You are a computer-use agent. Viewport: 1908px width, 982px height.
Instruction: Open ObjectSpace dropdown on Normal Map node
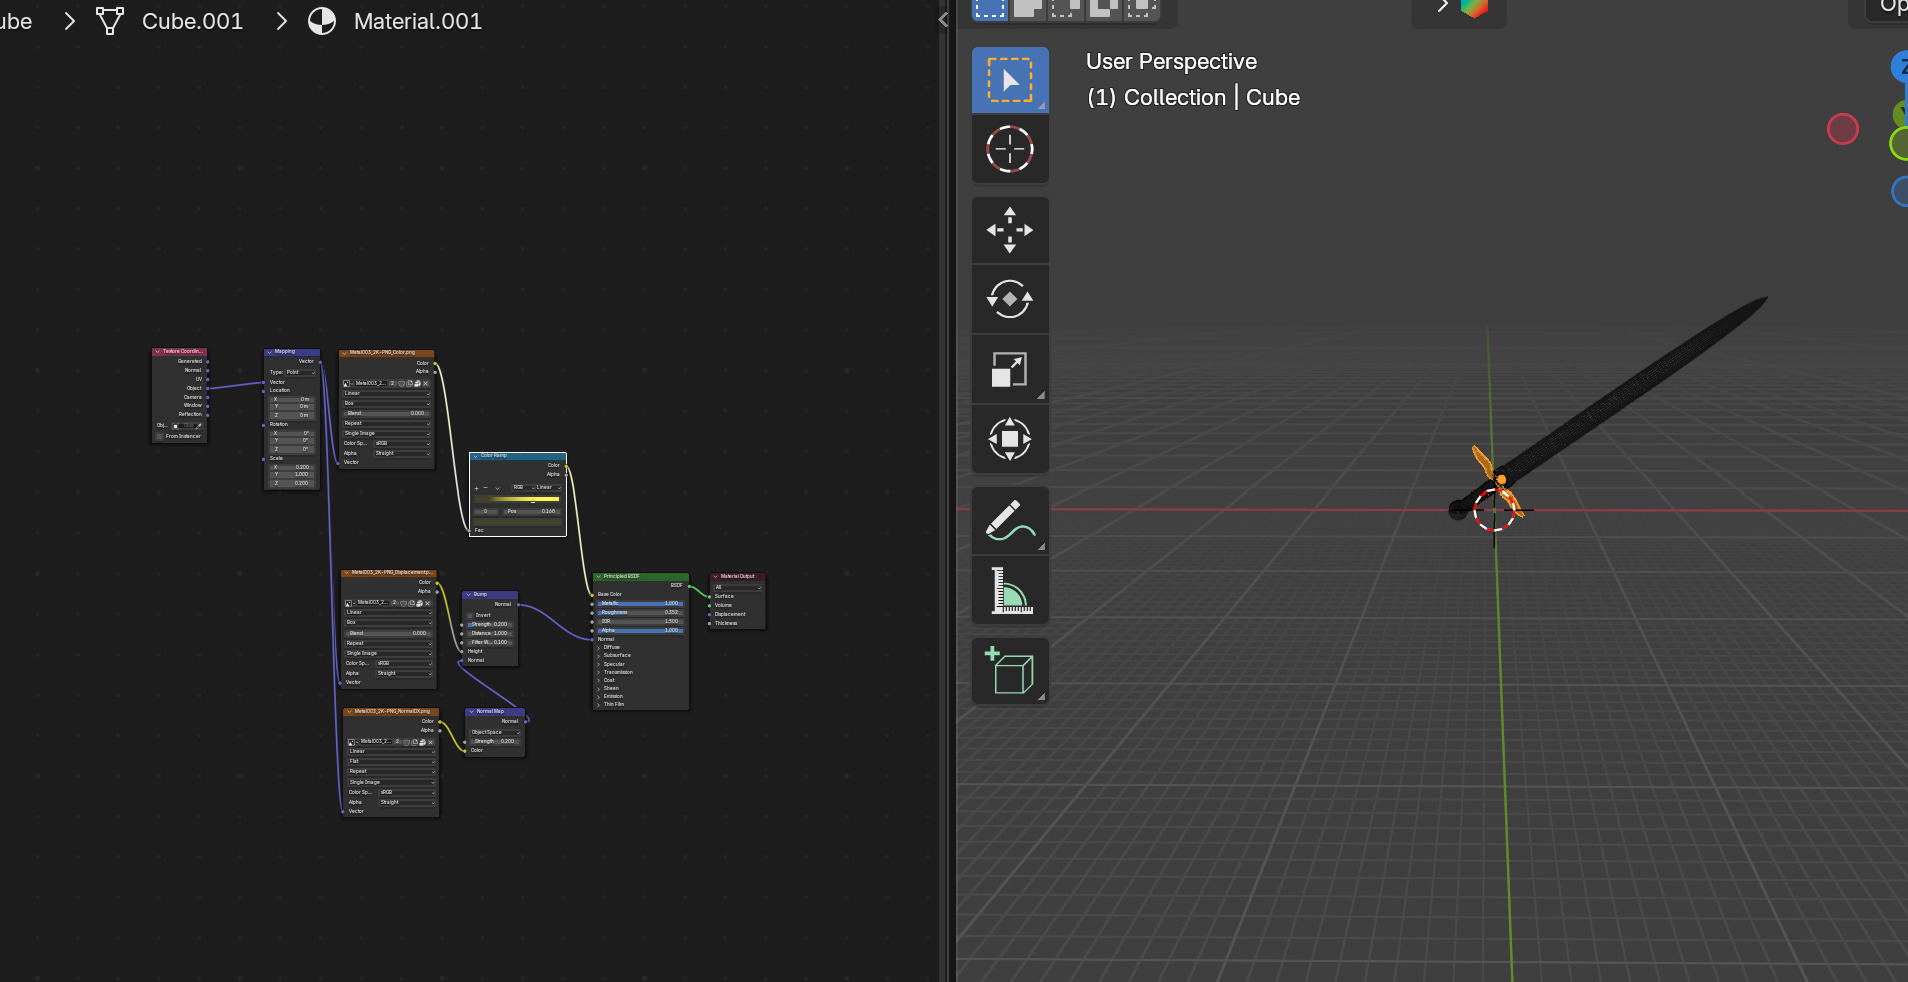(495, 732)
